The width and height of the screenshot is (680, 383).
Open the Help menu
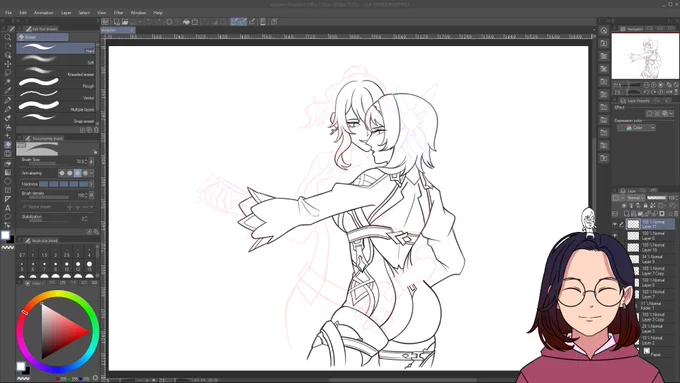tap(158, 13)
